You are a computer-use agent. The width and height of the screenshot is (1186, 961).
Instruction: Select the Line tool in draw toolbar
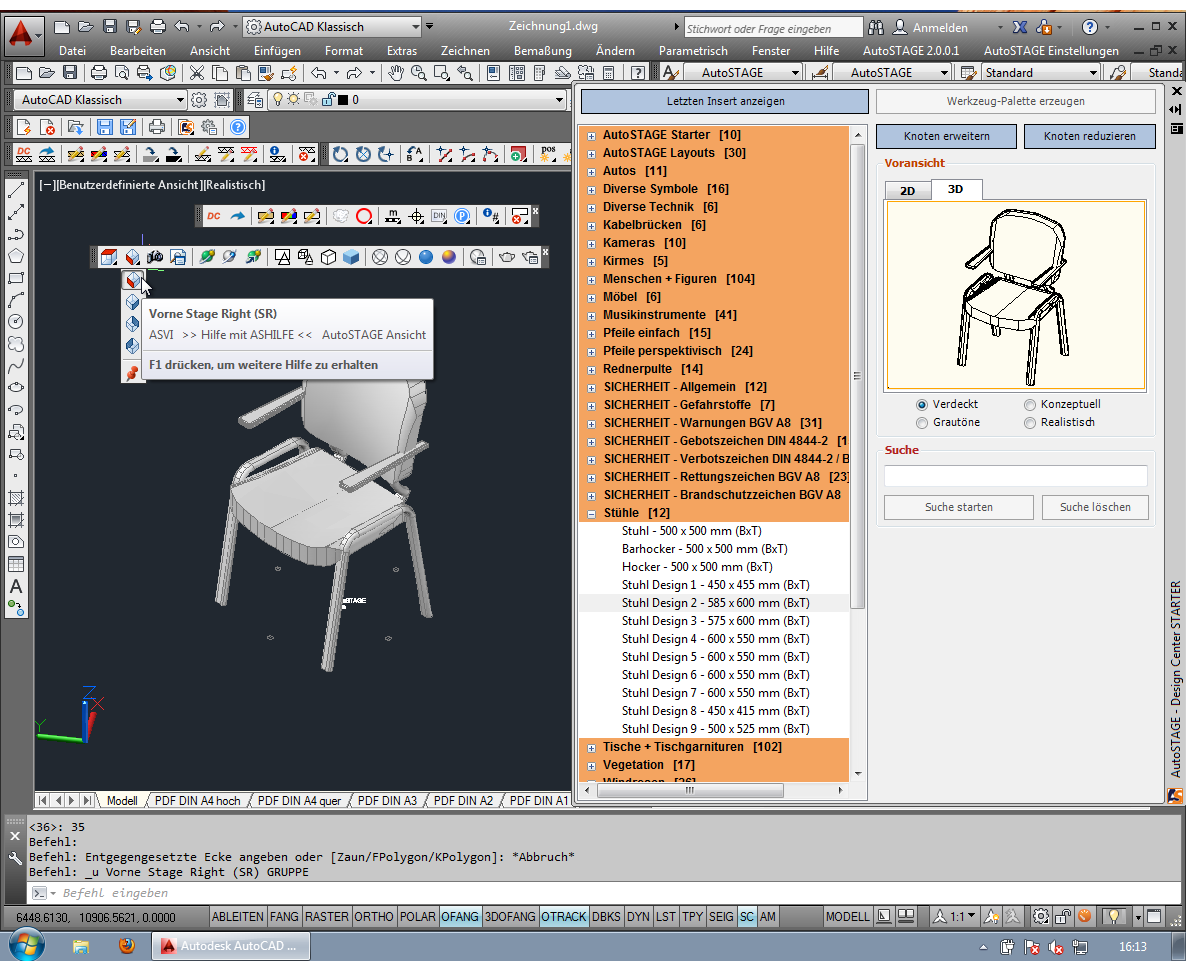click(16, 190)
